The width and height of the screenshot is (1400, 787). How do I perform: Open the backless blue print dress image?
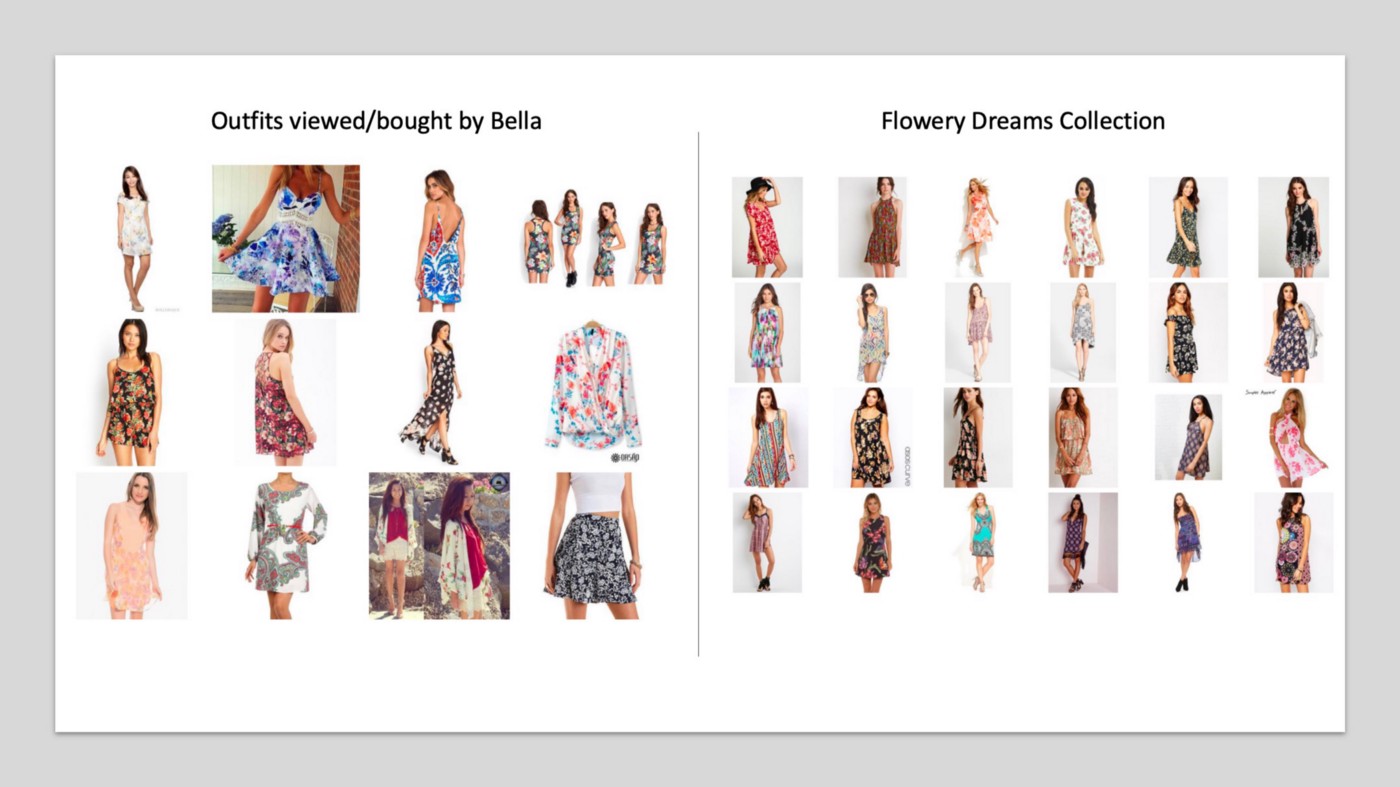pos(440,238)
